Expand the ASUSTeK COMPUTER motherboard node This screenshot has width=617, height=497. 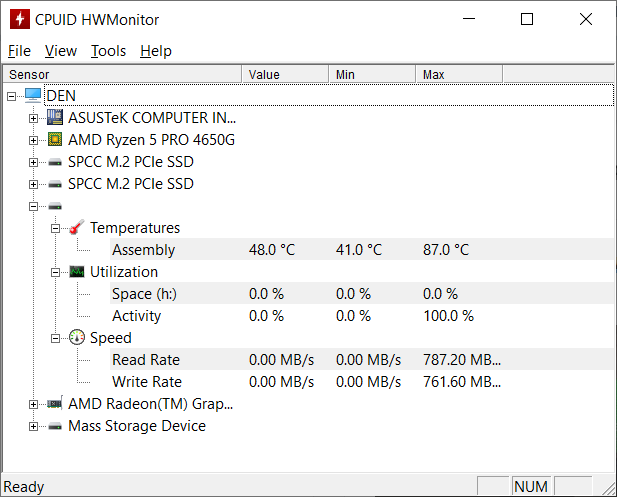(33, 118)
